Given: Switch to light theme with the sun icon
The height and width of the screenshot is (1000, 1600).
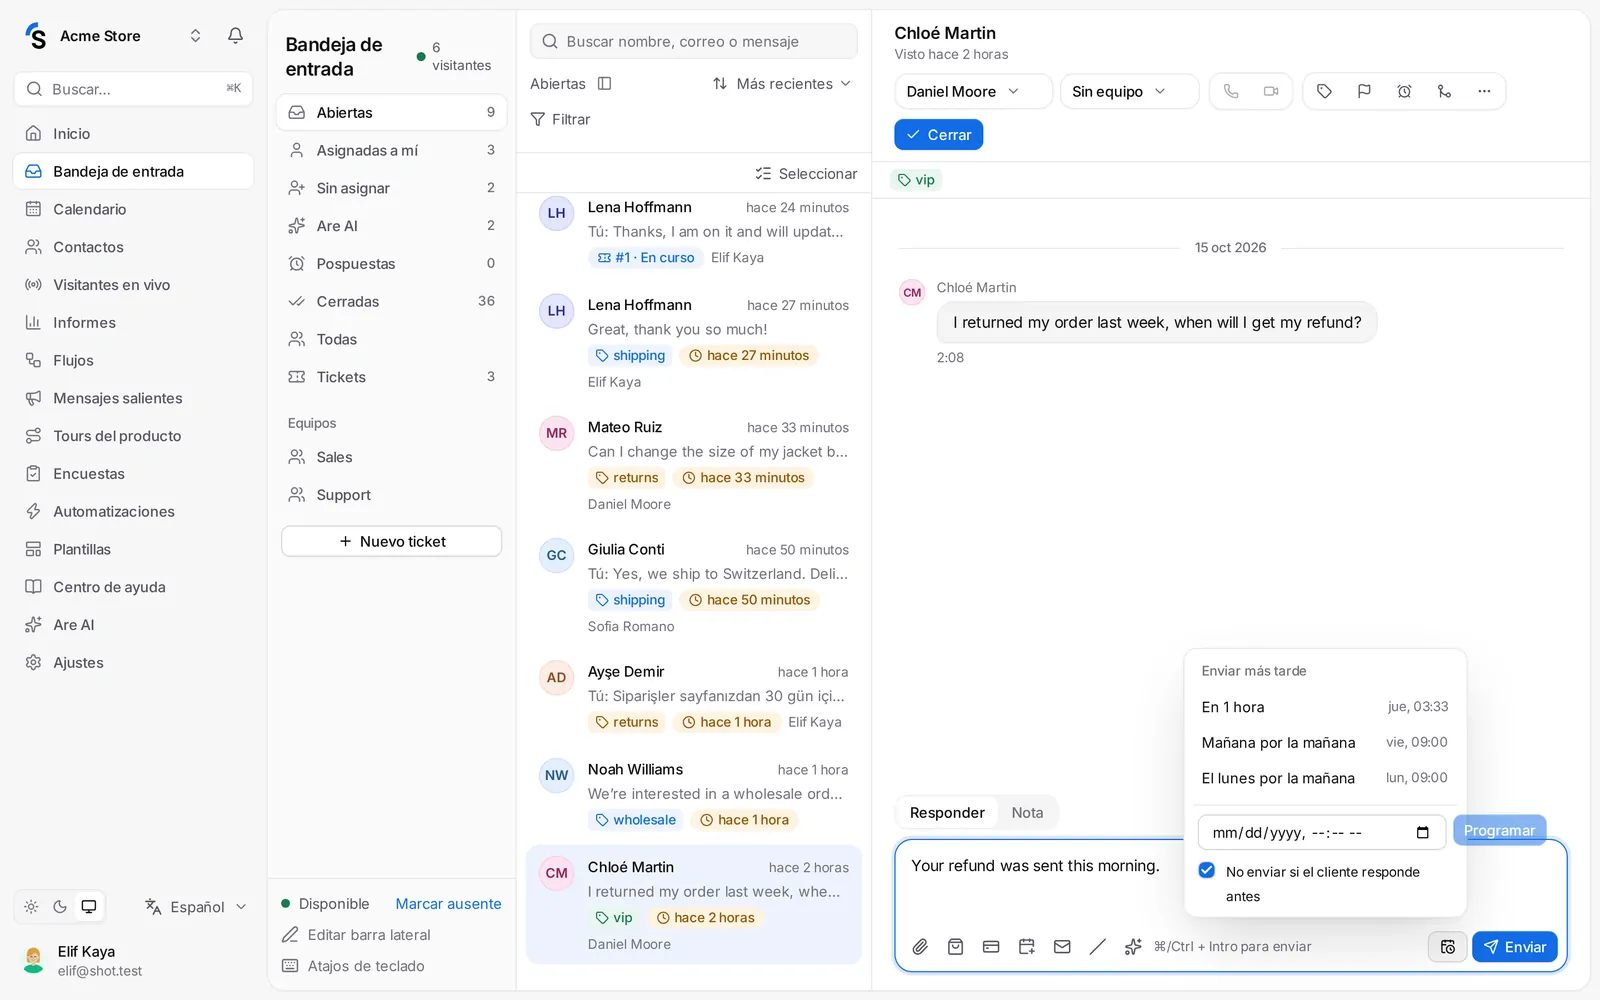Looking at the screenshot, I should 31,907.
